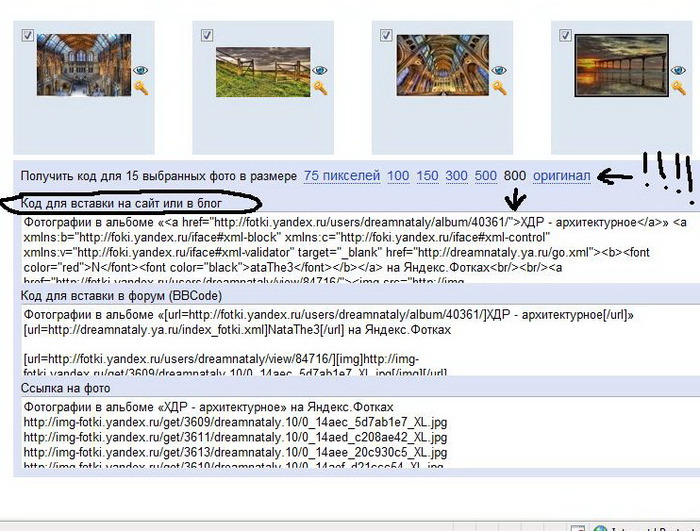
Task: Click the Ссылка на фото links field
Action: tap(360, 433)
